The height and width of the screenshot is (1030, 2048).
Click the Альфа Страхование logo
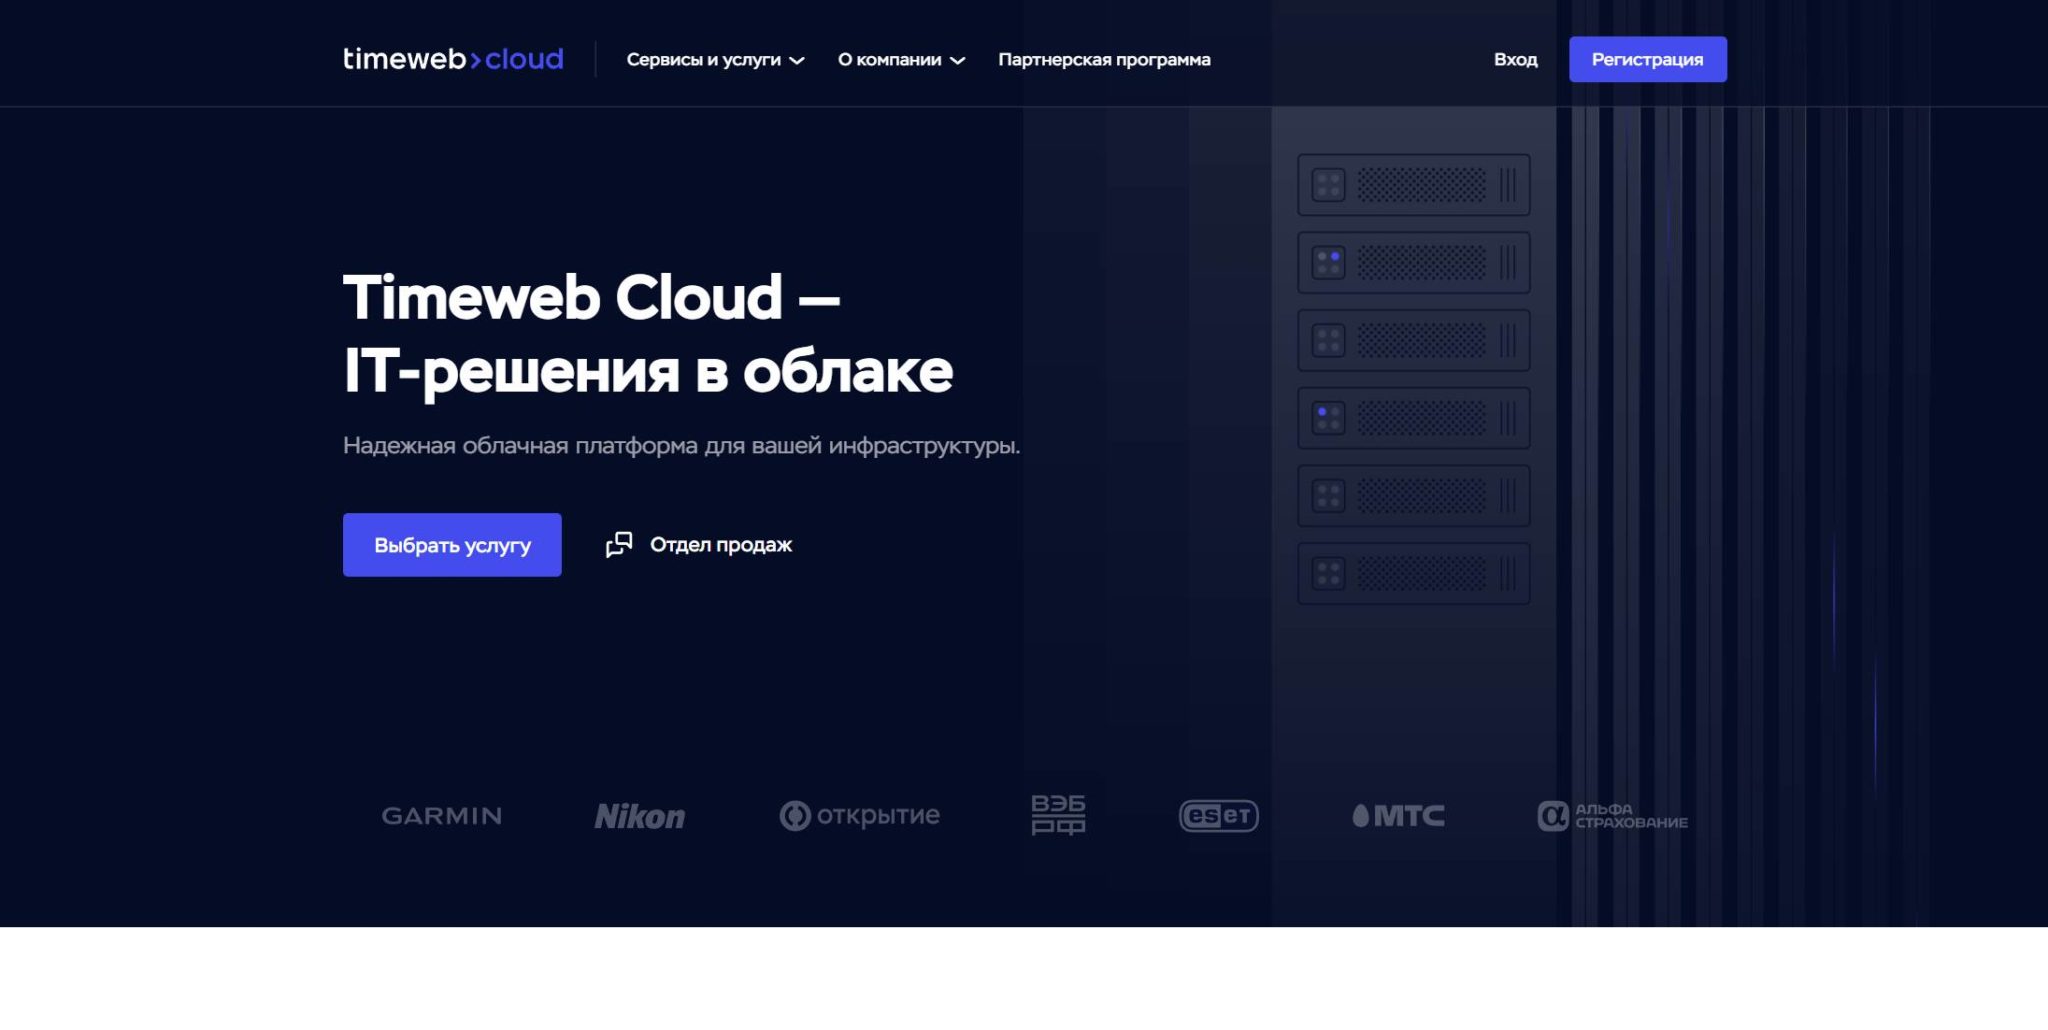point(1612,816)
